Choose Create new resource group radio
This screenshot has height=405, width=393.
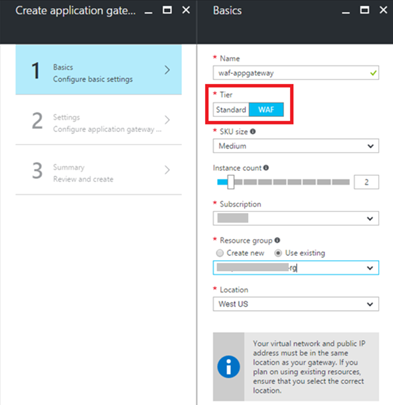[220, 253]
